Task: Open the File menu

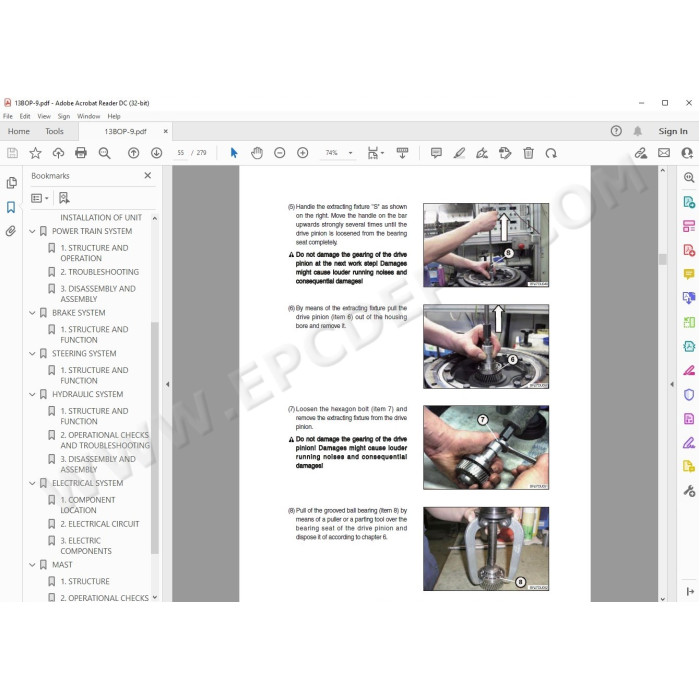Action: click(x=8, y=116)
